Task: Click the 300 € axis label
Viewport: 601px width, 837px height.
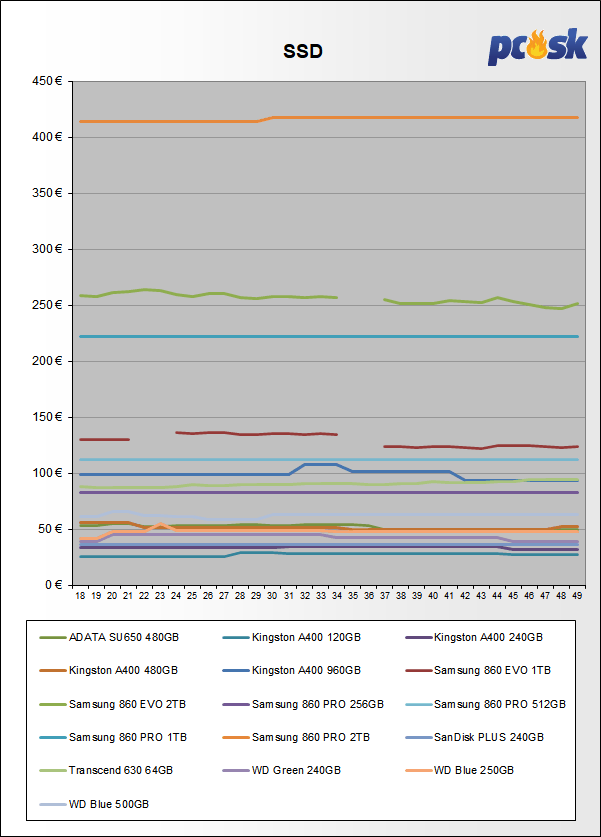Action: pos(47,249)
